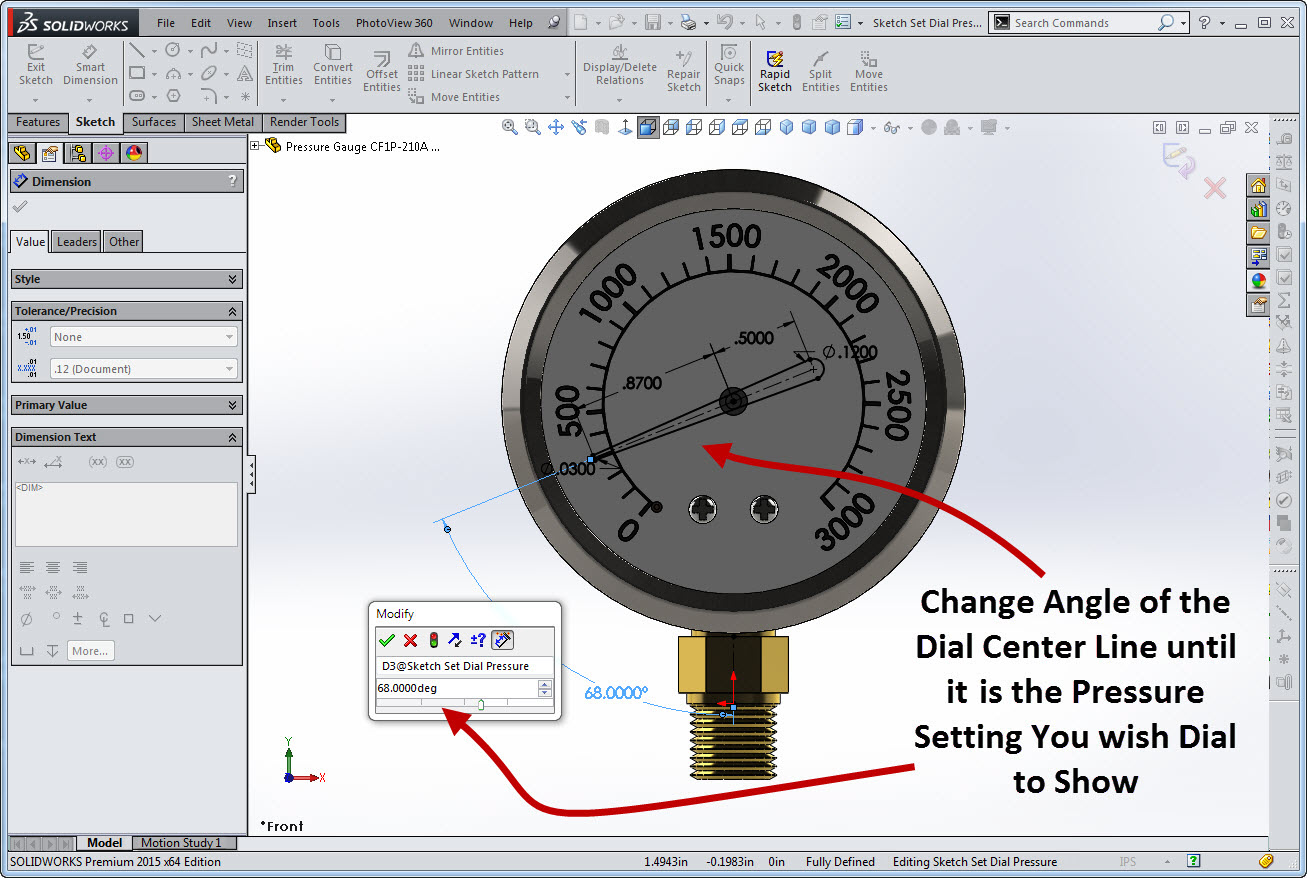The width and height of the screenshot is (1307, 878).
Task: Open the Leaders tab
Action: coord(76,241)
